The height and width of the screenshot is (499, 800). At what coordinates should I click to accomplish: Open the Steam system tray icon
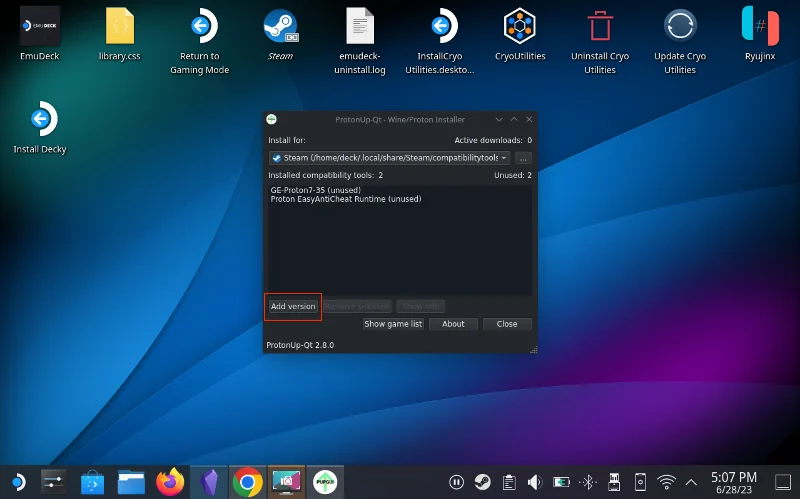(x=482, y=482)
